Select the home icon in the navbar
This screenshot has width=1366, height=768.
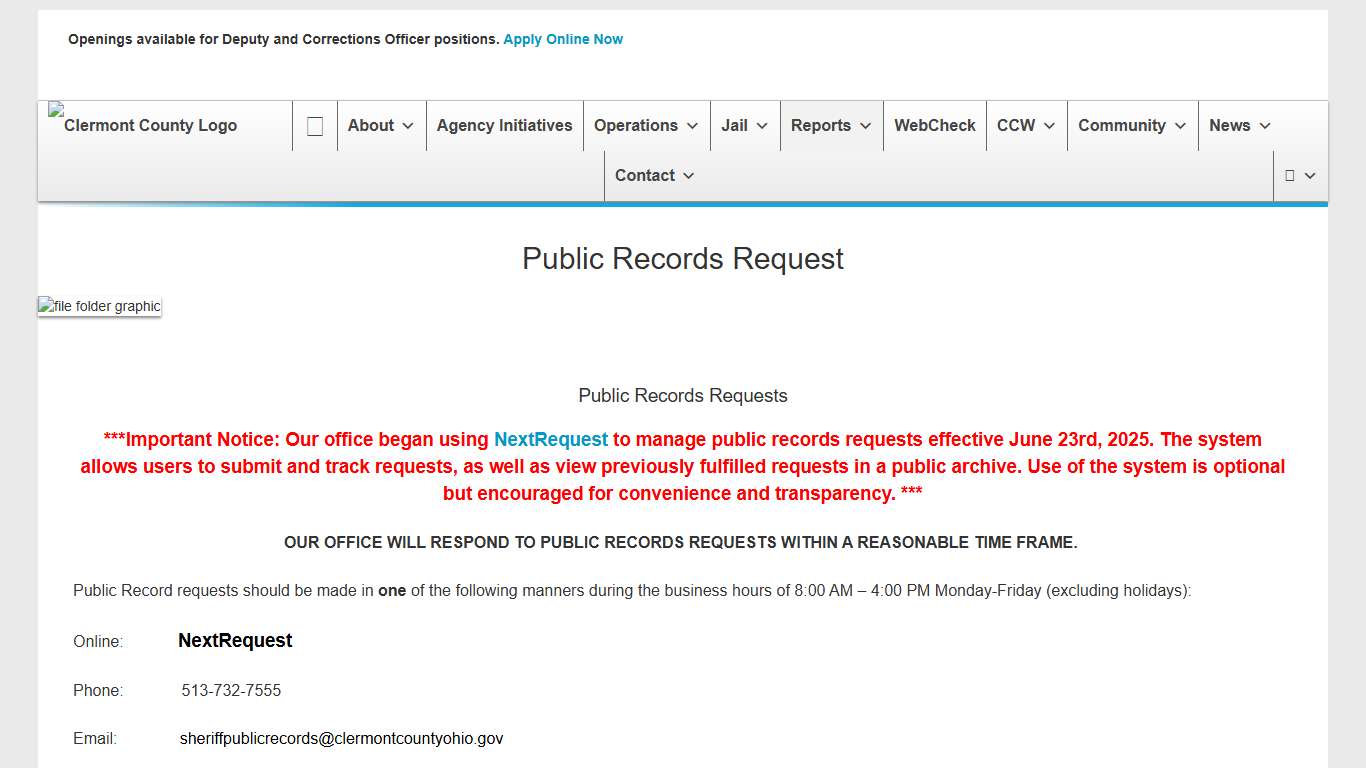(314, 125)
